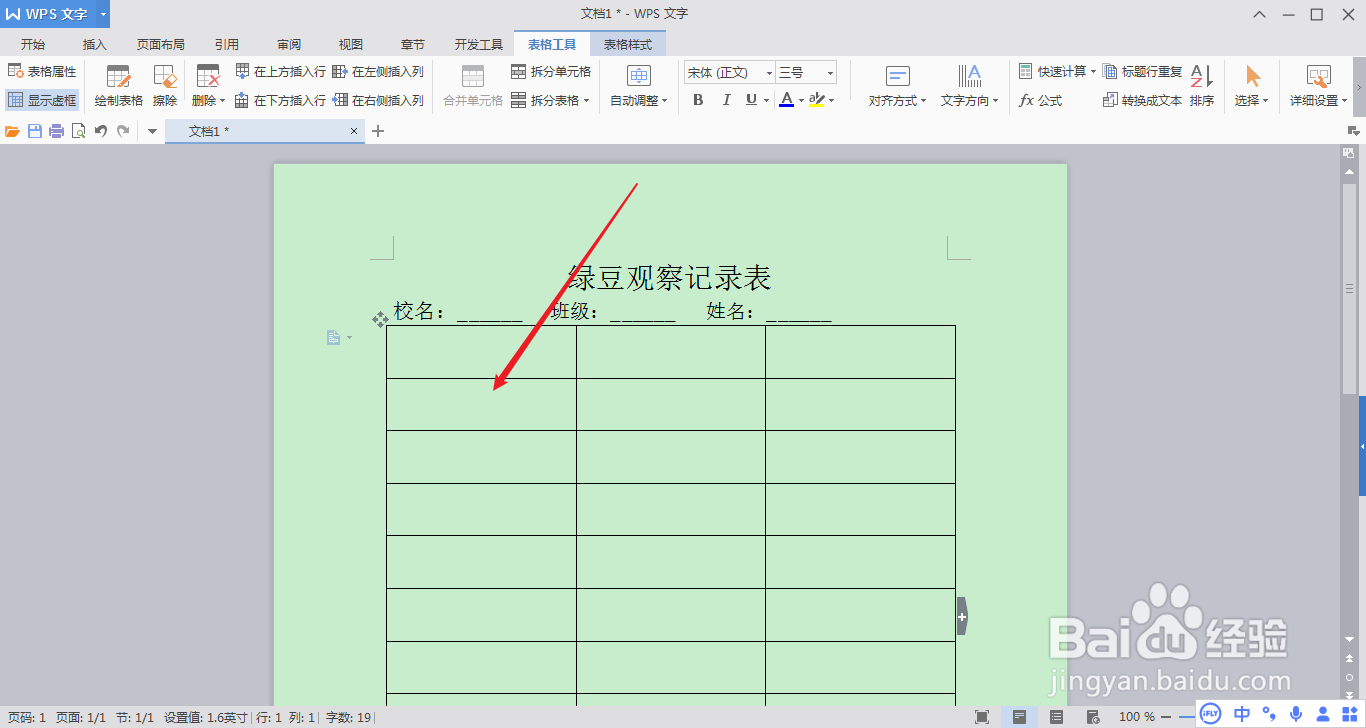
Task: Switch to 引用 tab
Action: tap(227, 44)
